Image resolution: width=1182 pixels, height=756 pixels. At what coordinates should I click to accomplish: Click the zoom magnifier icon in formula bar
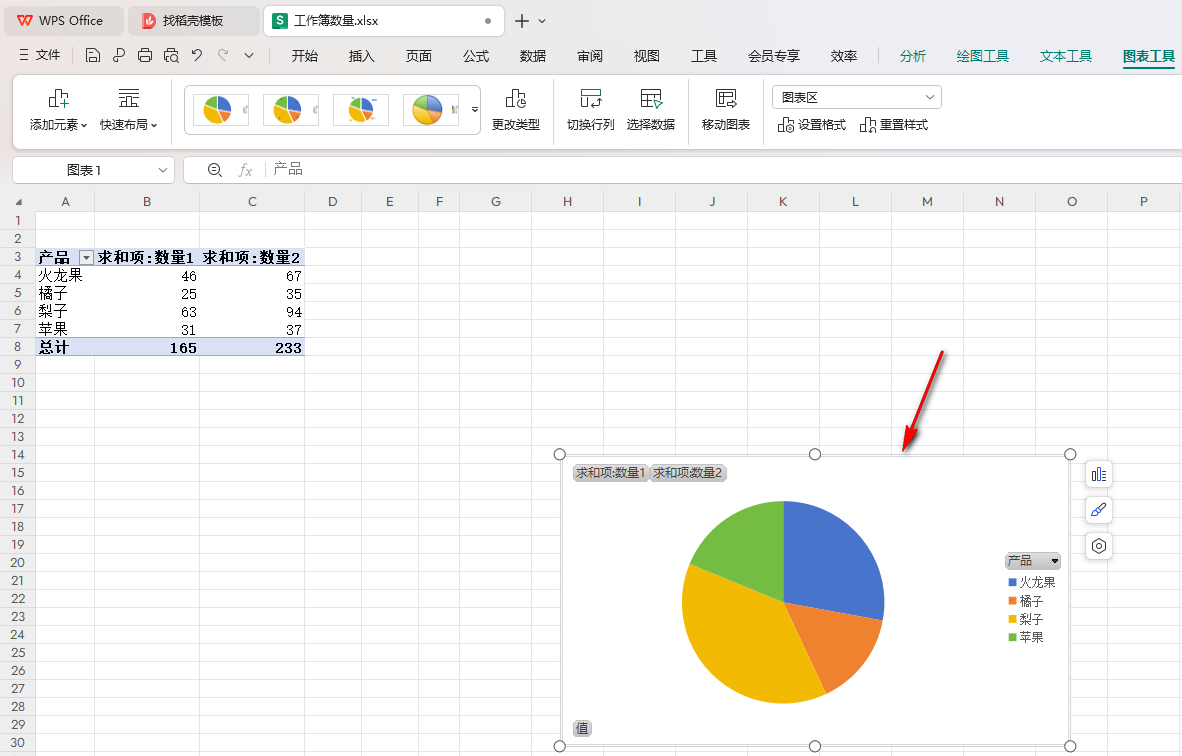(x=215, y=170)
